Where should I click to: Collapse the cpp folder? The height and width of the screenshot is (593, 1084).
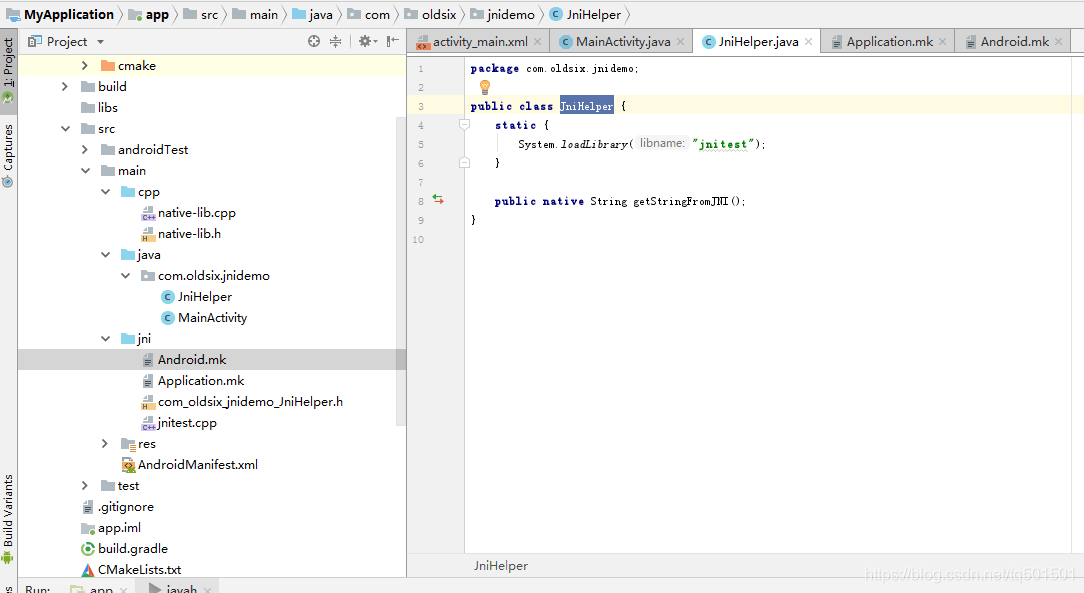click(x=105, y=191)
